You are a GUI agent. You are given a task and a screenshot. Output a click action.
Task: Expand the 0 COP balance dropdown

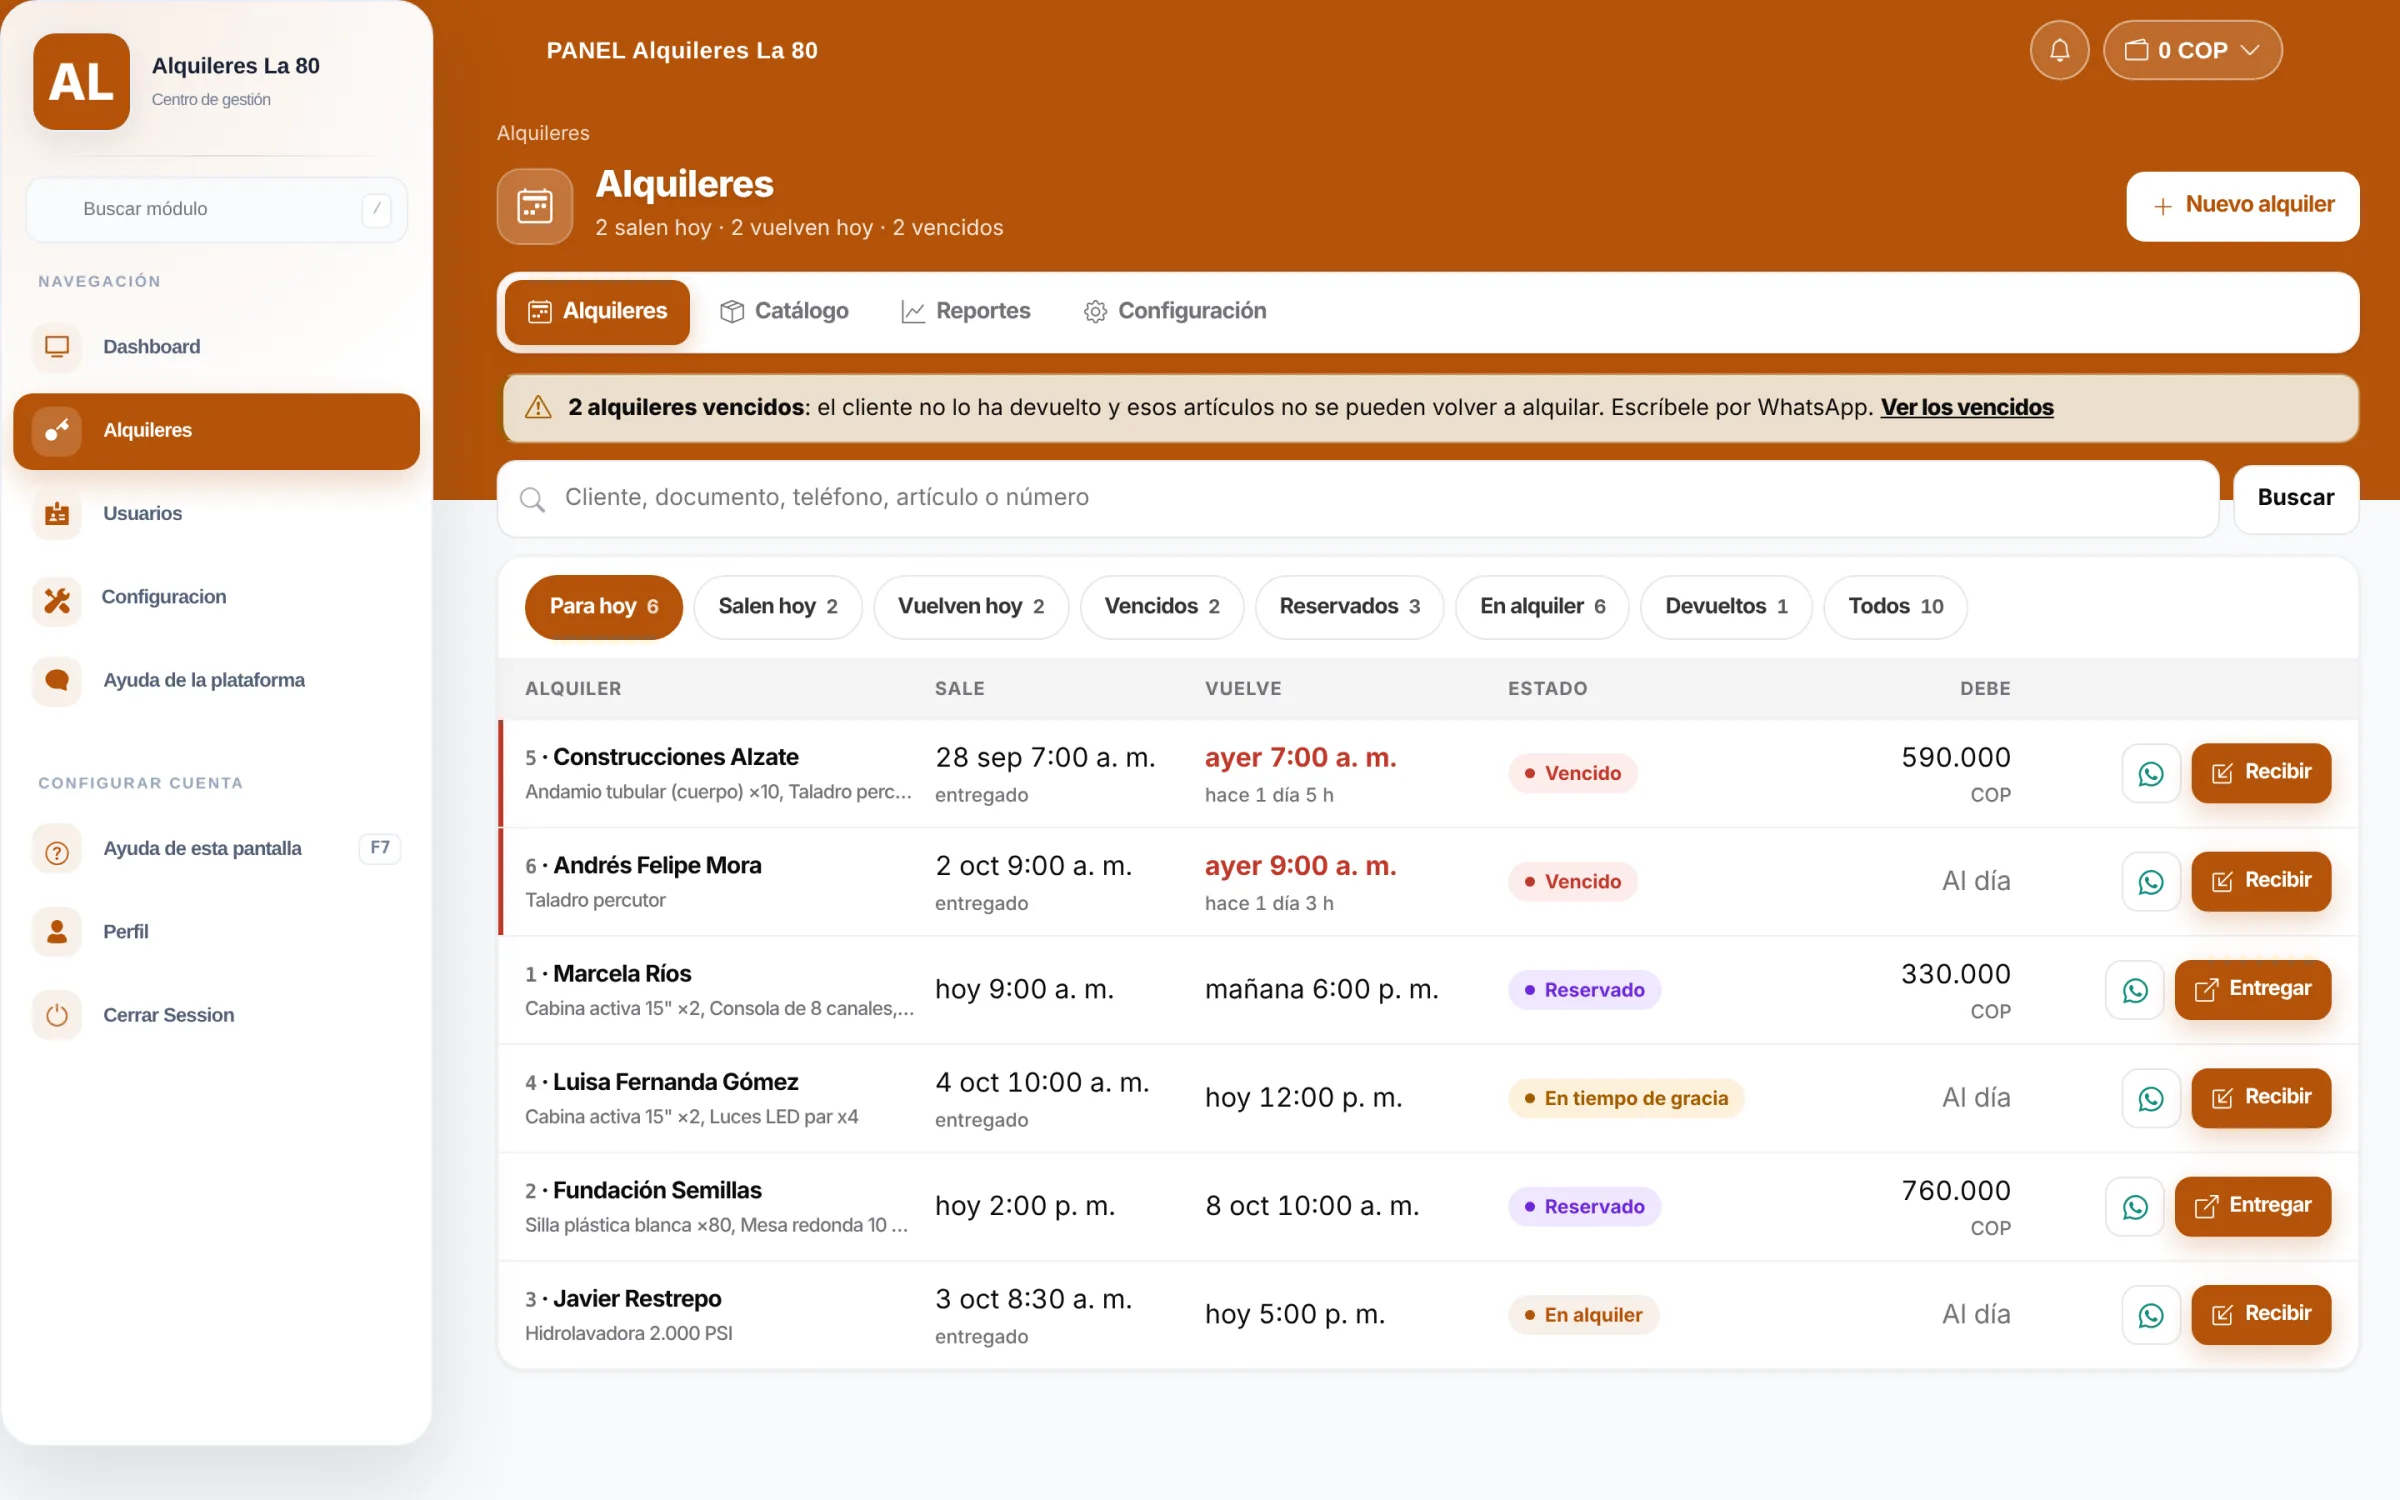pos(2192,50)
